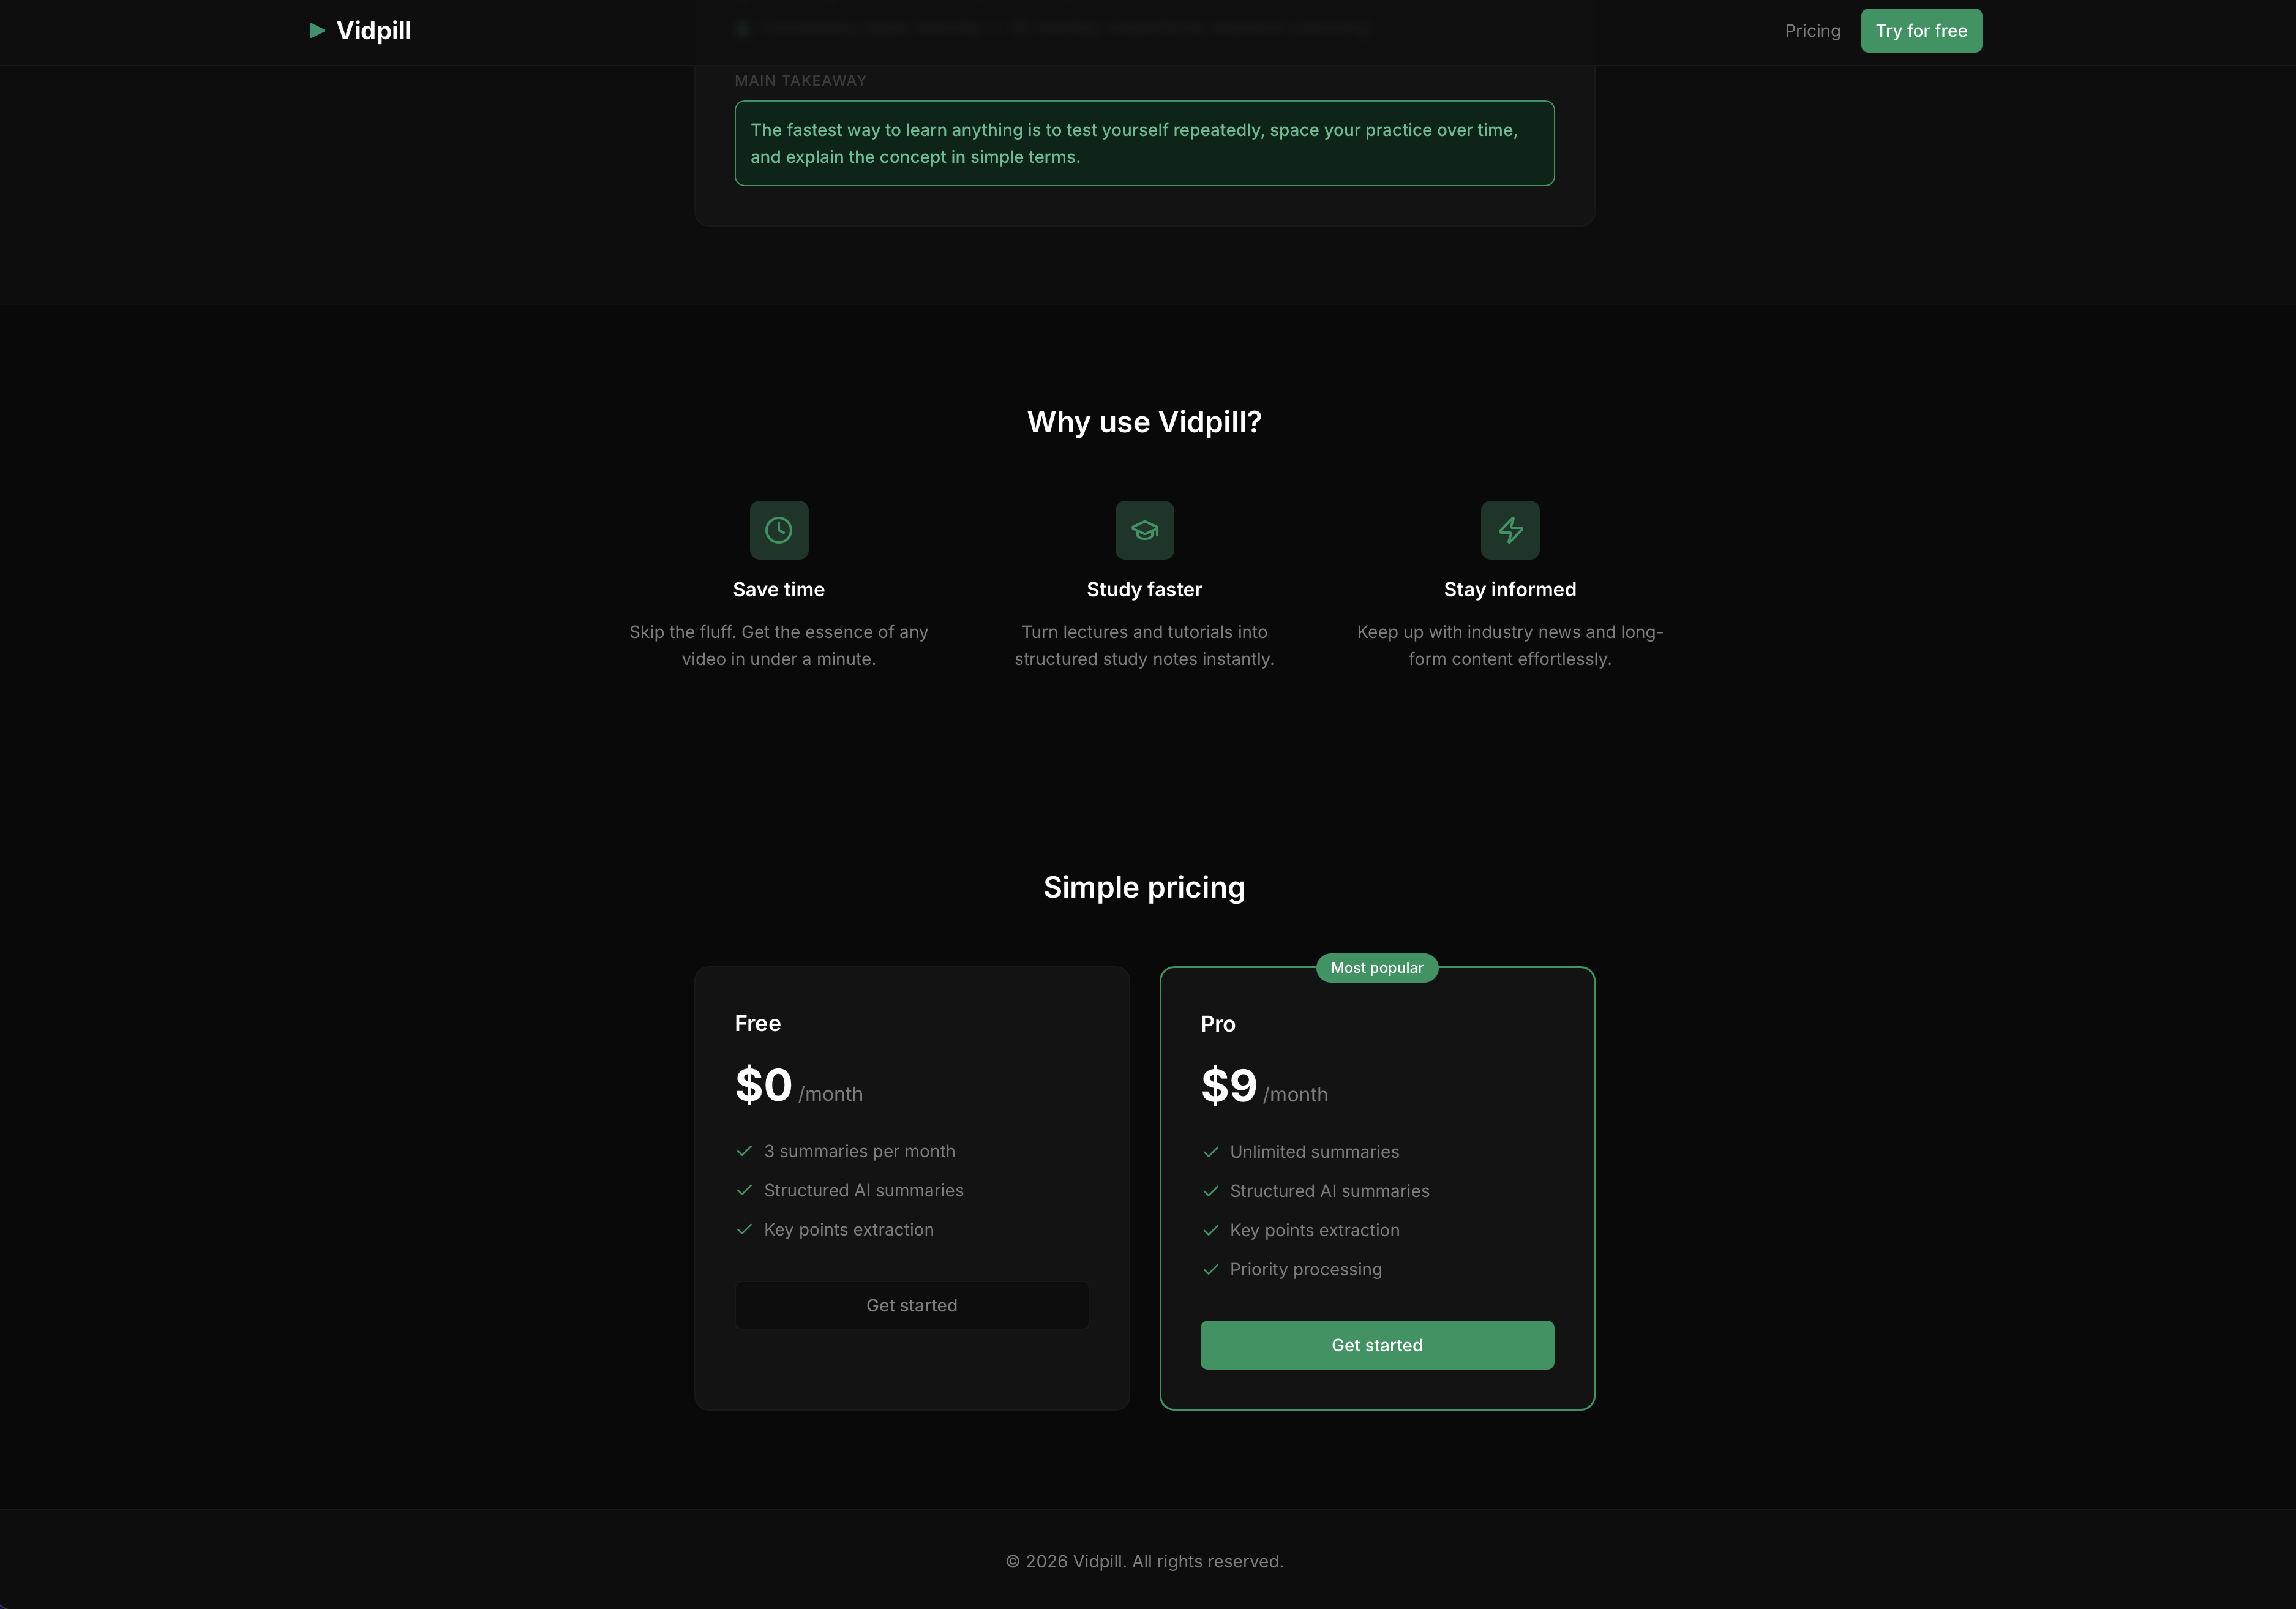Click the 2026 Vidpill copyright footer text
Image resolution: width=2296 pixels, height=1609 pixels.
pos(1144,1561)
